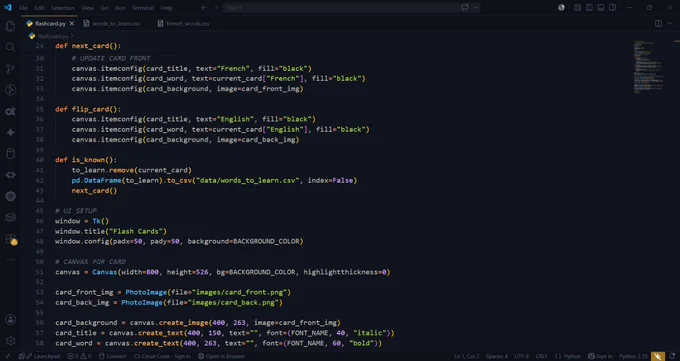Viewport: 680px width, 361px height.
Task: Click the command center search box
Action: [x=351, y=7]
